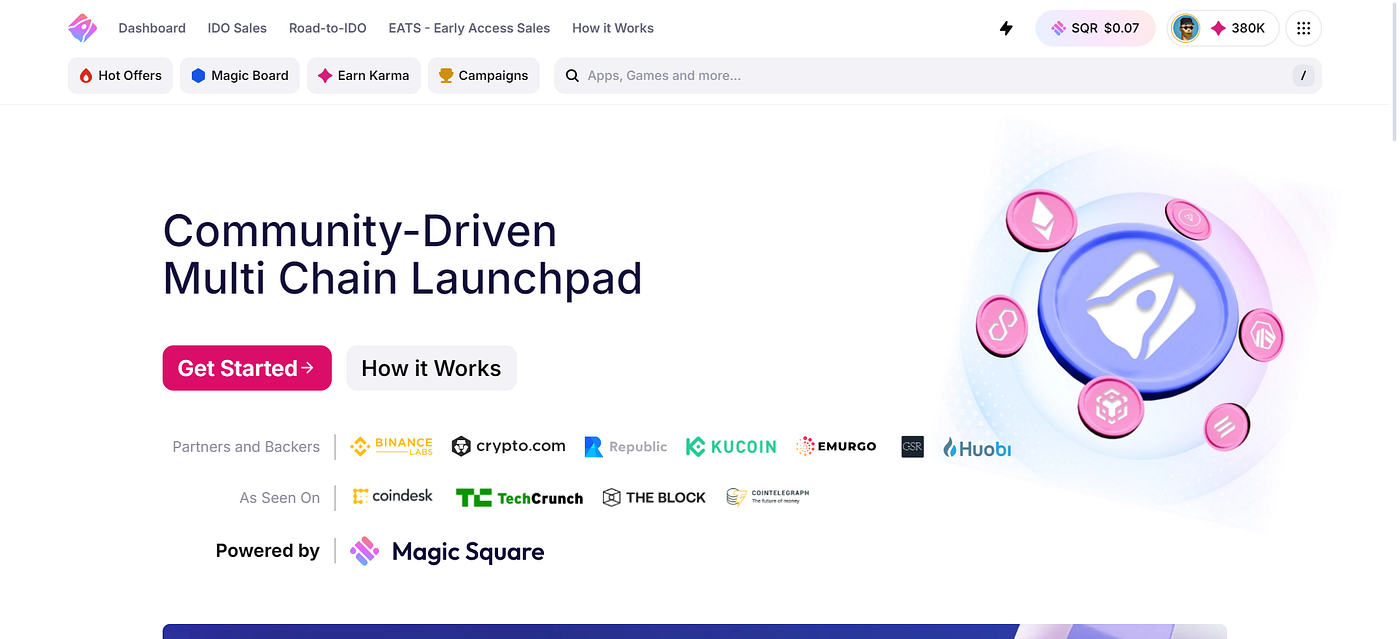1400x639 pixels.
Task: Click the pink Get Started button
Action: point(247,368)
